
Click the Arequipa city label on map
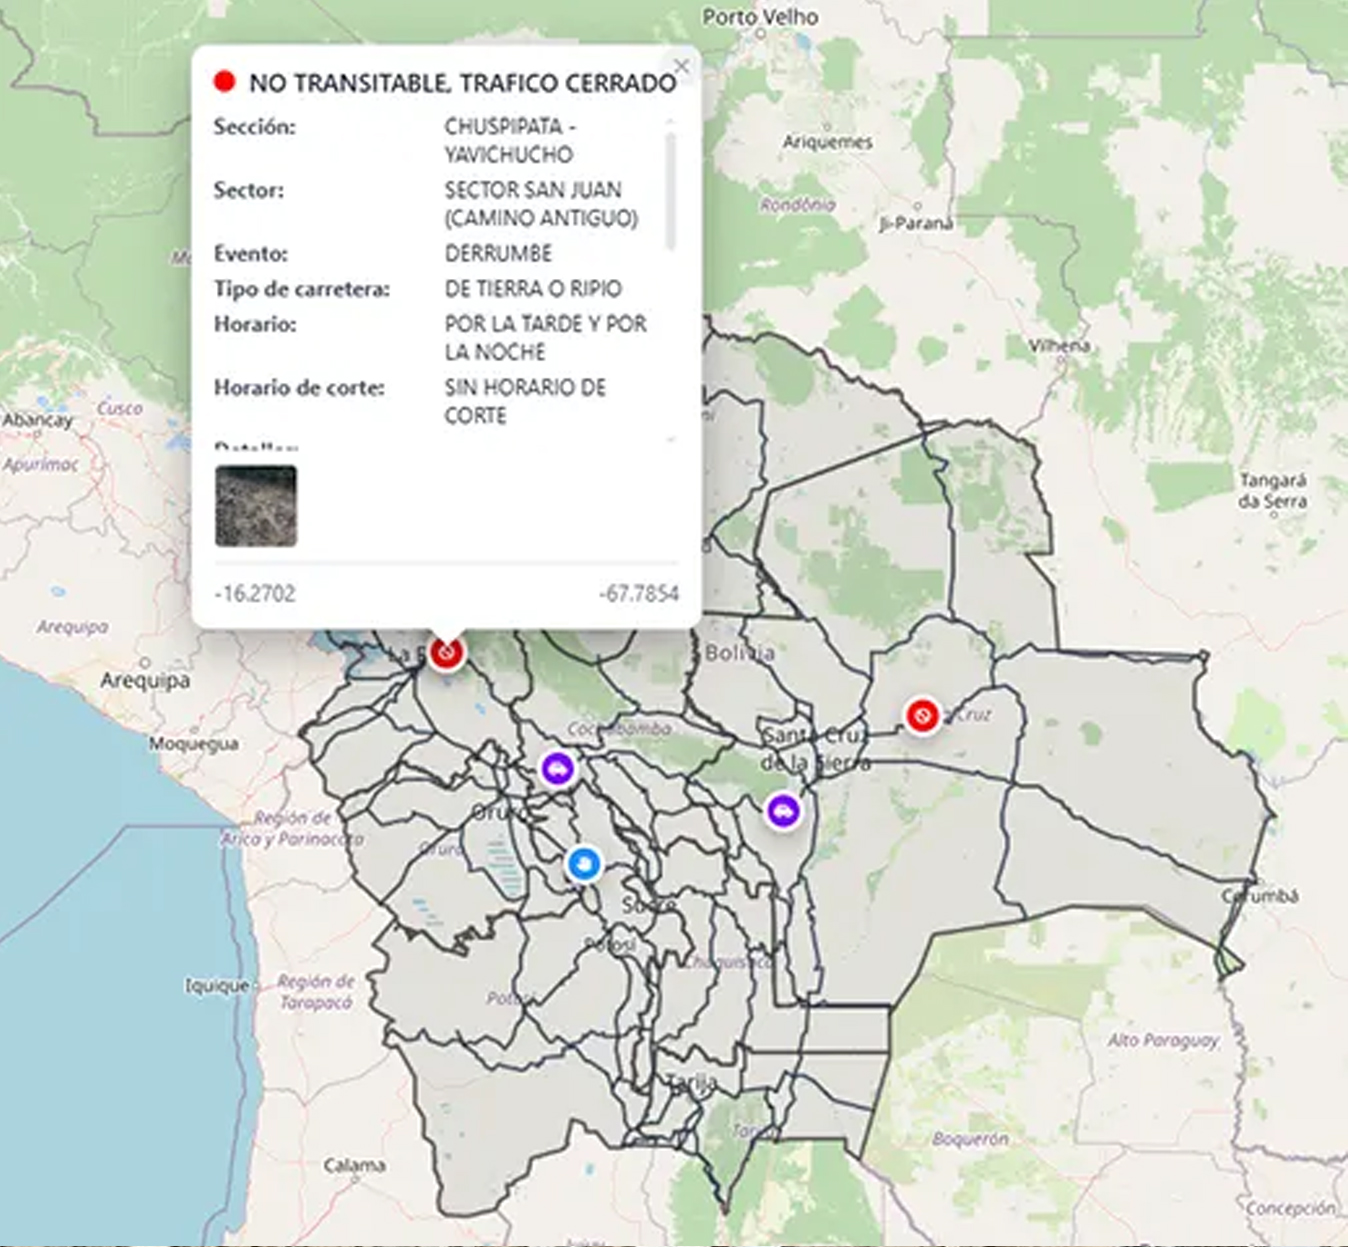[x=145, y=680]
